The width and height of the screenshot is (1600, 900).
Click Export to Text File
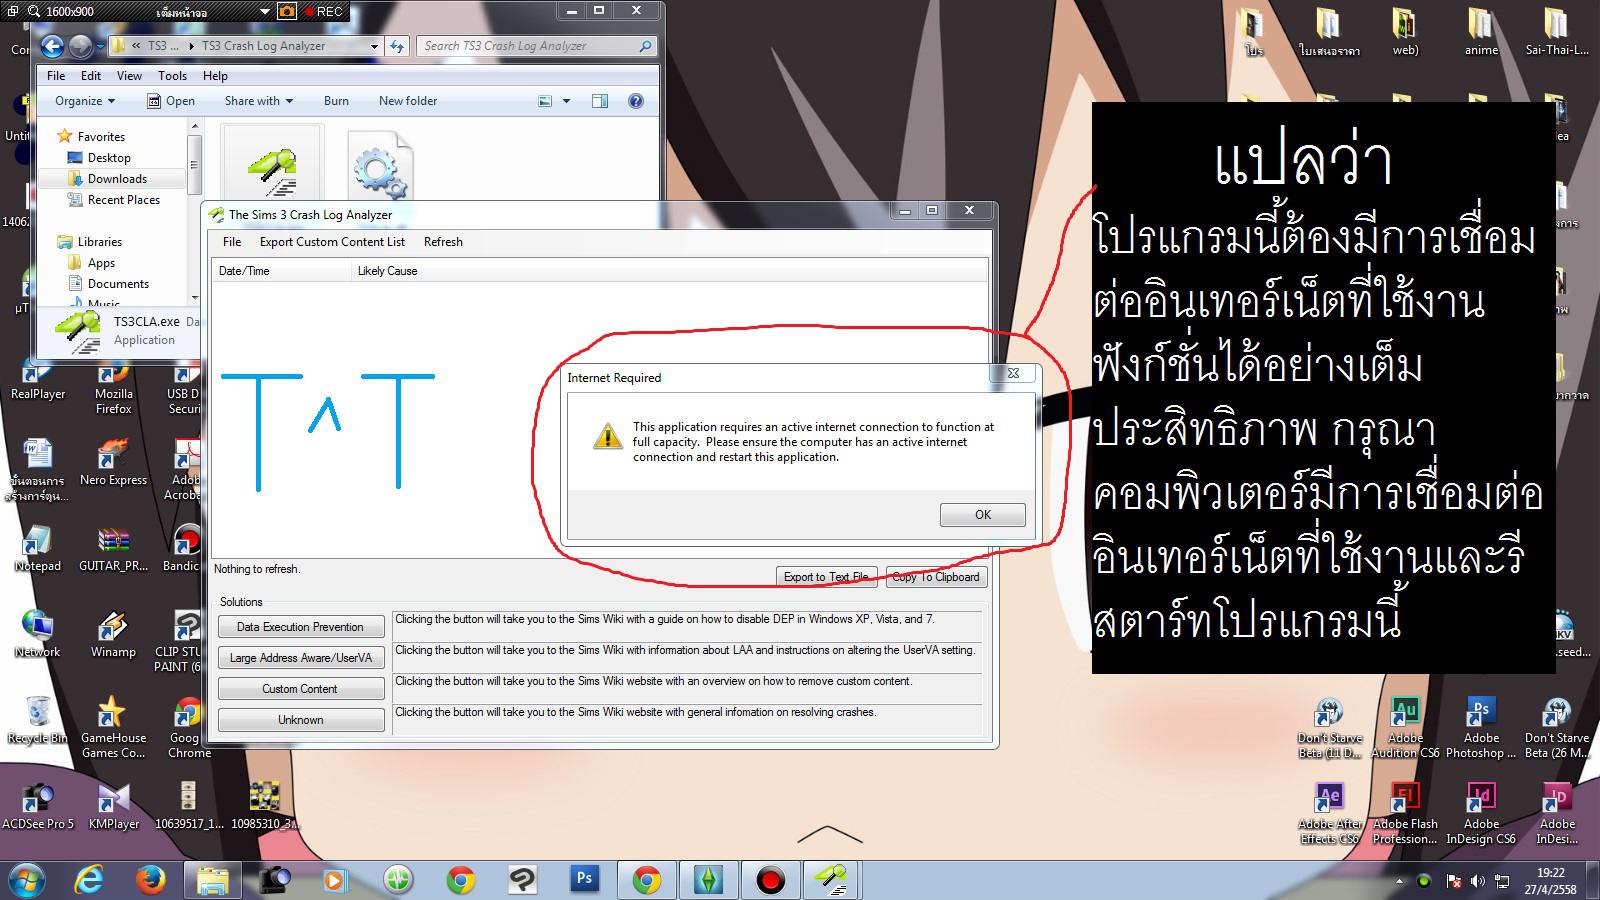click(826, 577)
